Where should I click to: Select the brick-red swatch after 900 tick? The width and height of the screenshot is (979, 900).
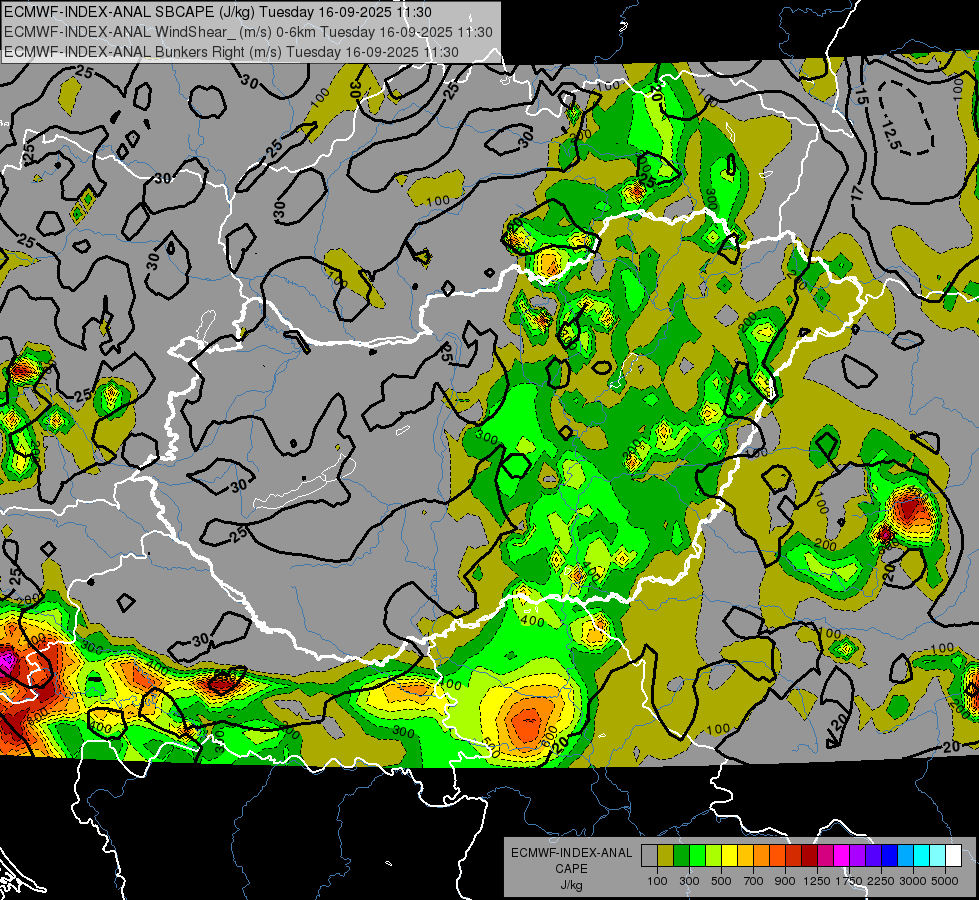(794, 855)
